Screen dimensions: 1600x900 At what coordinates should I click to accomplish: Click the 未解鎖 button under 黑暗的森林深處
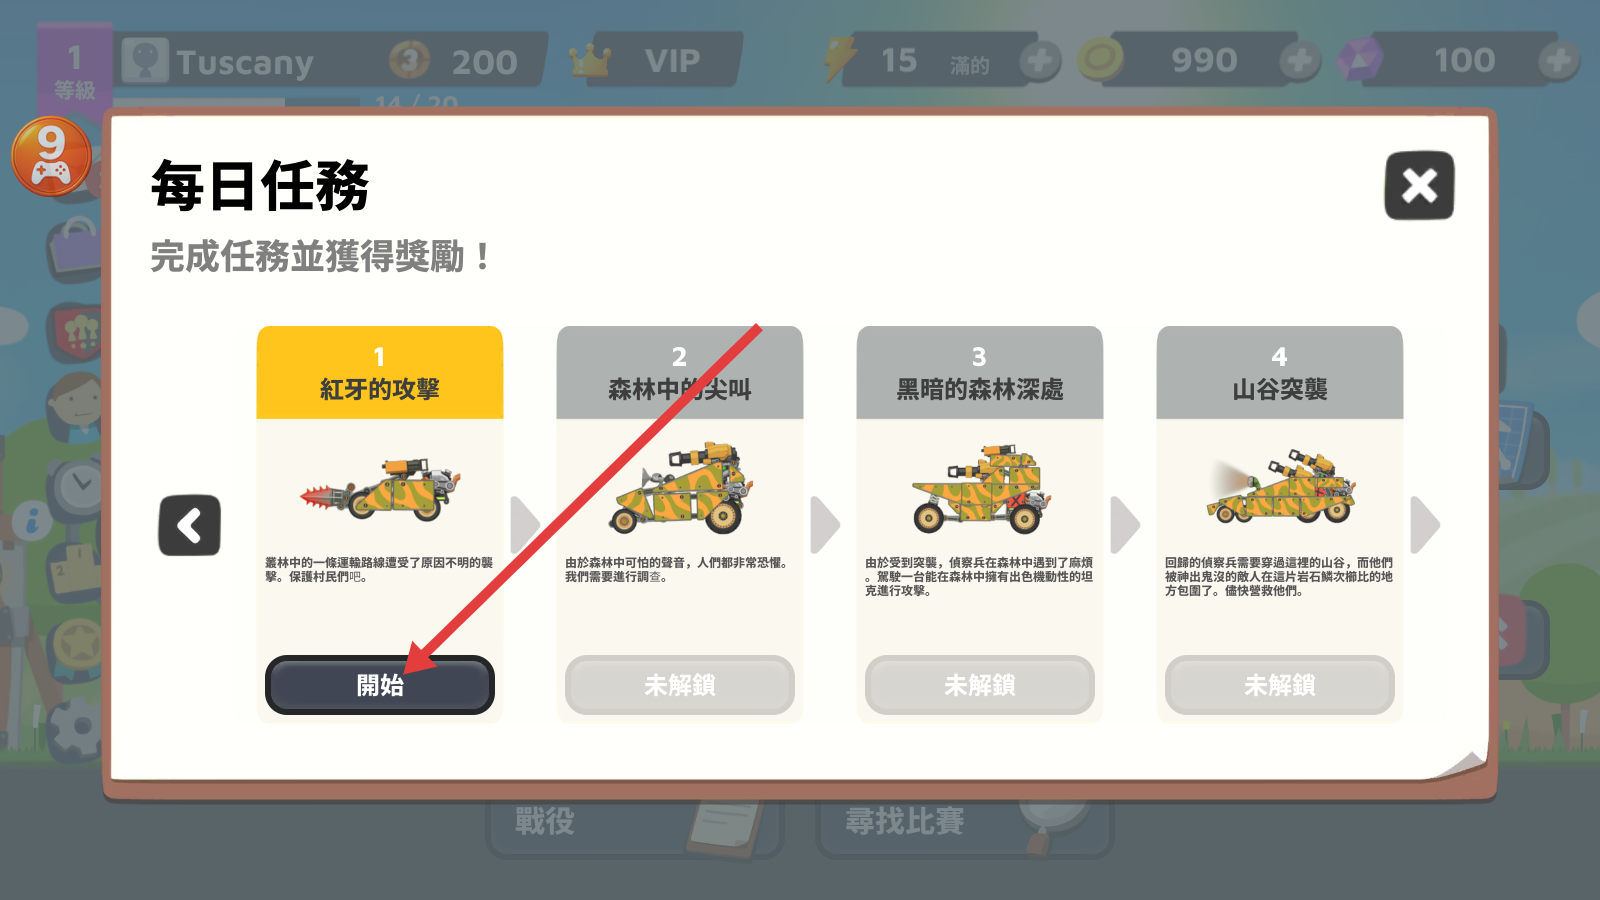click(980, 685)
